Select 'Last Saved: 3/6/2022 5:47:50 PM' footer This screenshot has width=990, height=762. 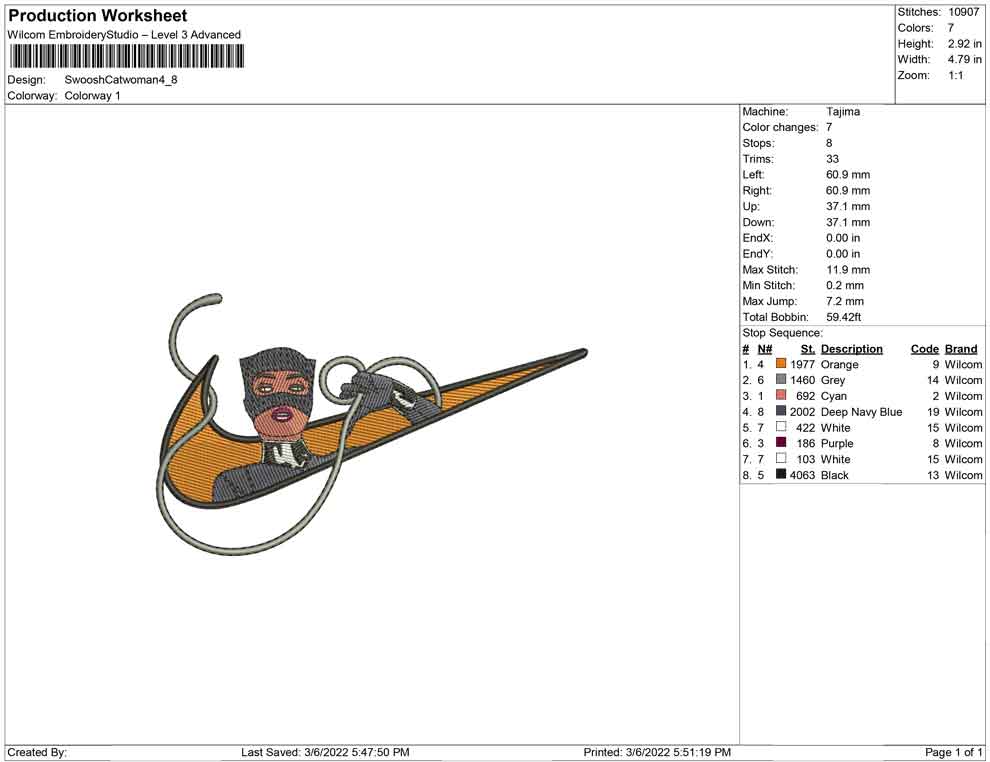click(x=325, y=752)
